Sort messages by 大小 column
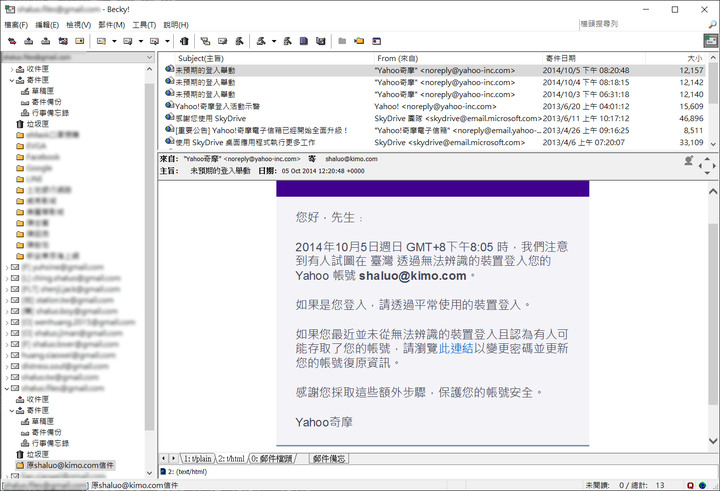Image resolution: width=720 pixels, height=491 pixels. click(675, 58)
